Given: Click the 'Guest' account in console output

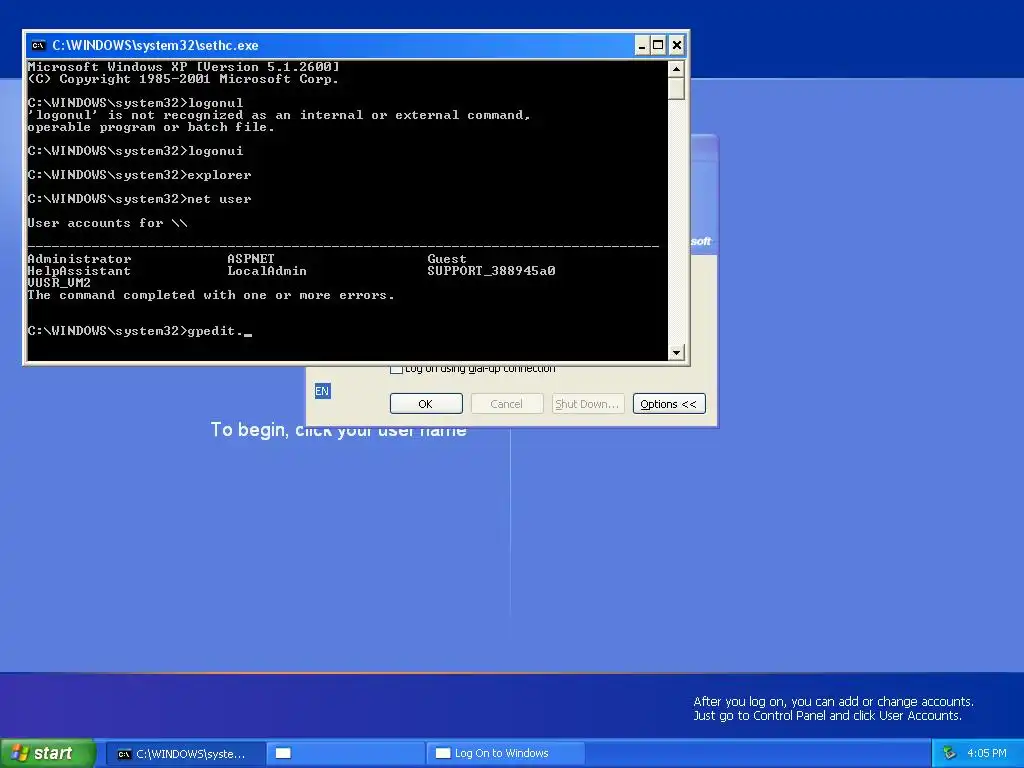Looking at the screenshot, I should [x=447, y=259].
